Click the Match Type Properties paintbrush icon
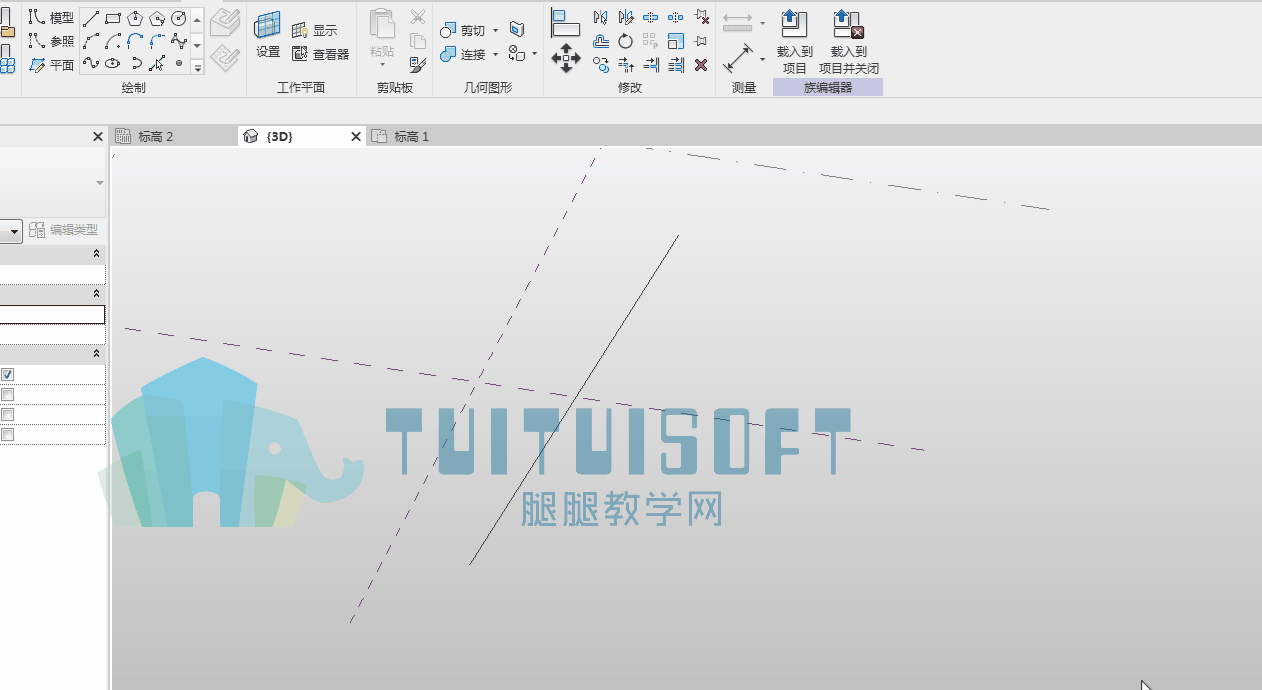 point(418,65)
